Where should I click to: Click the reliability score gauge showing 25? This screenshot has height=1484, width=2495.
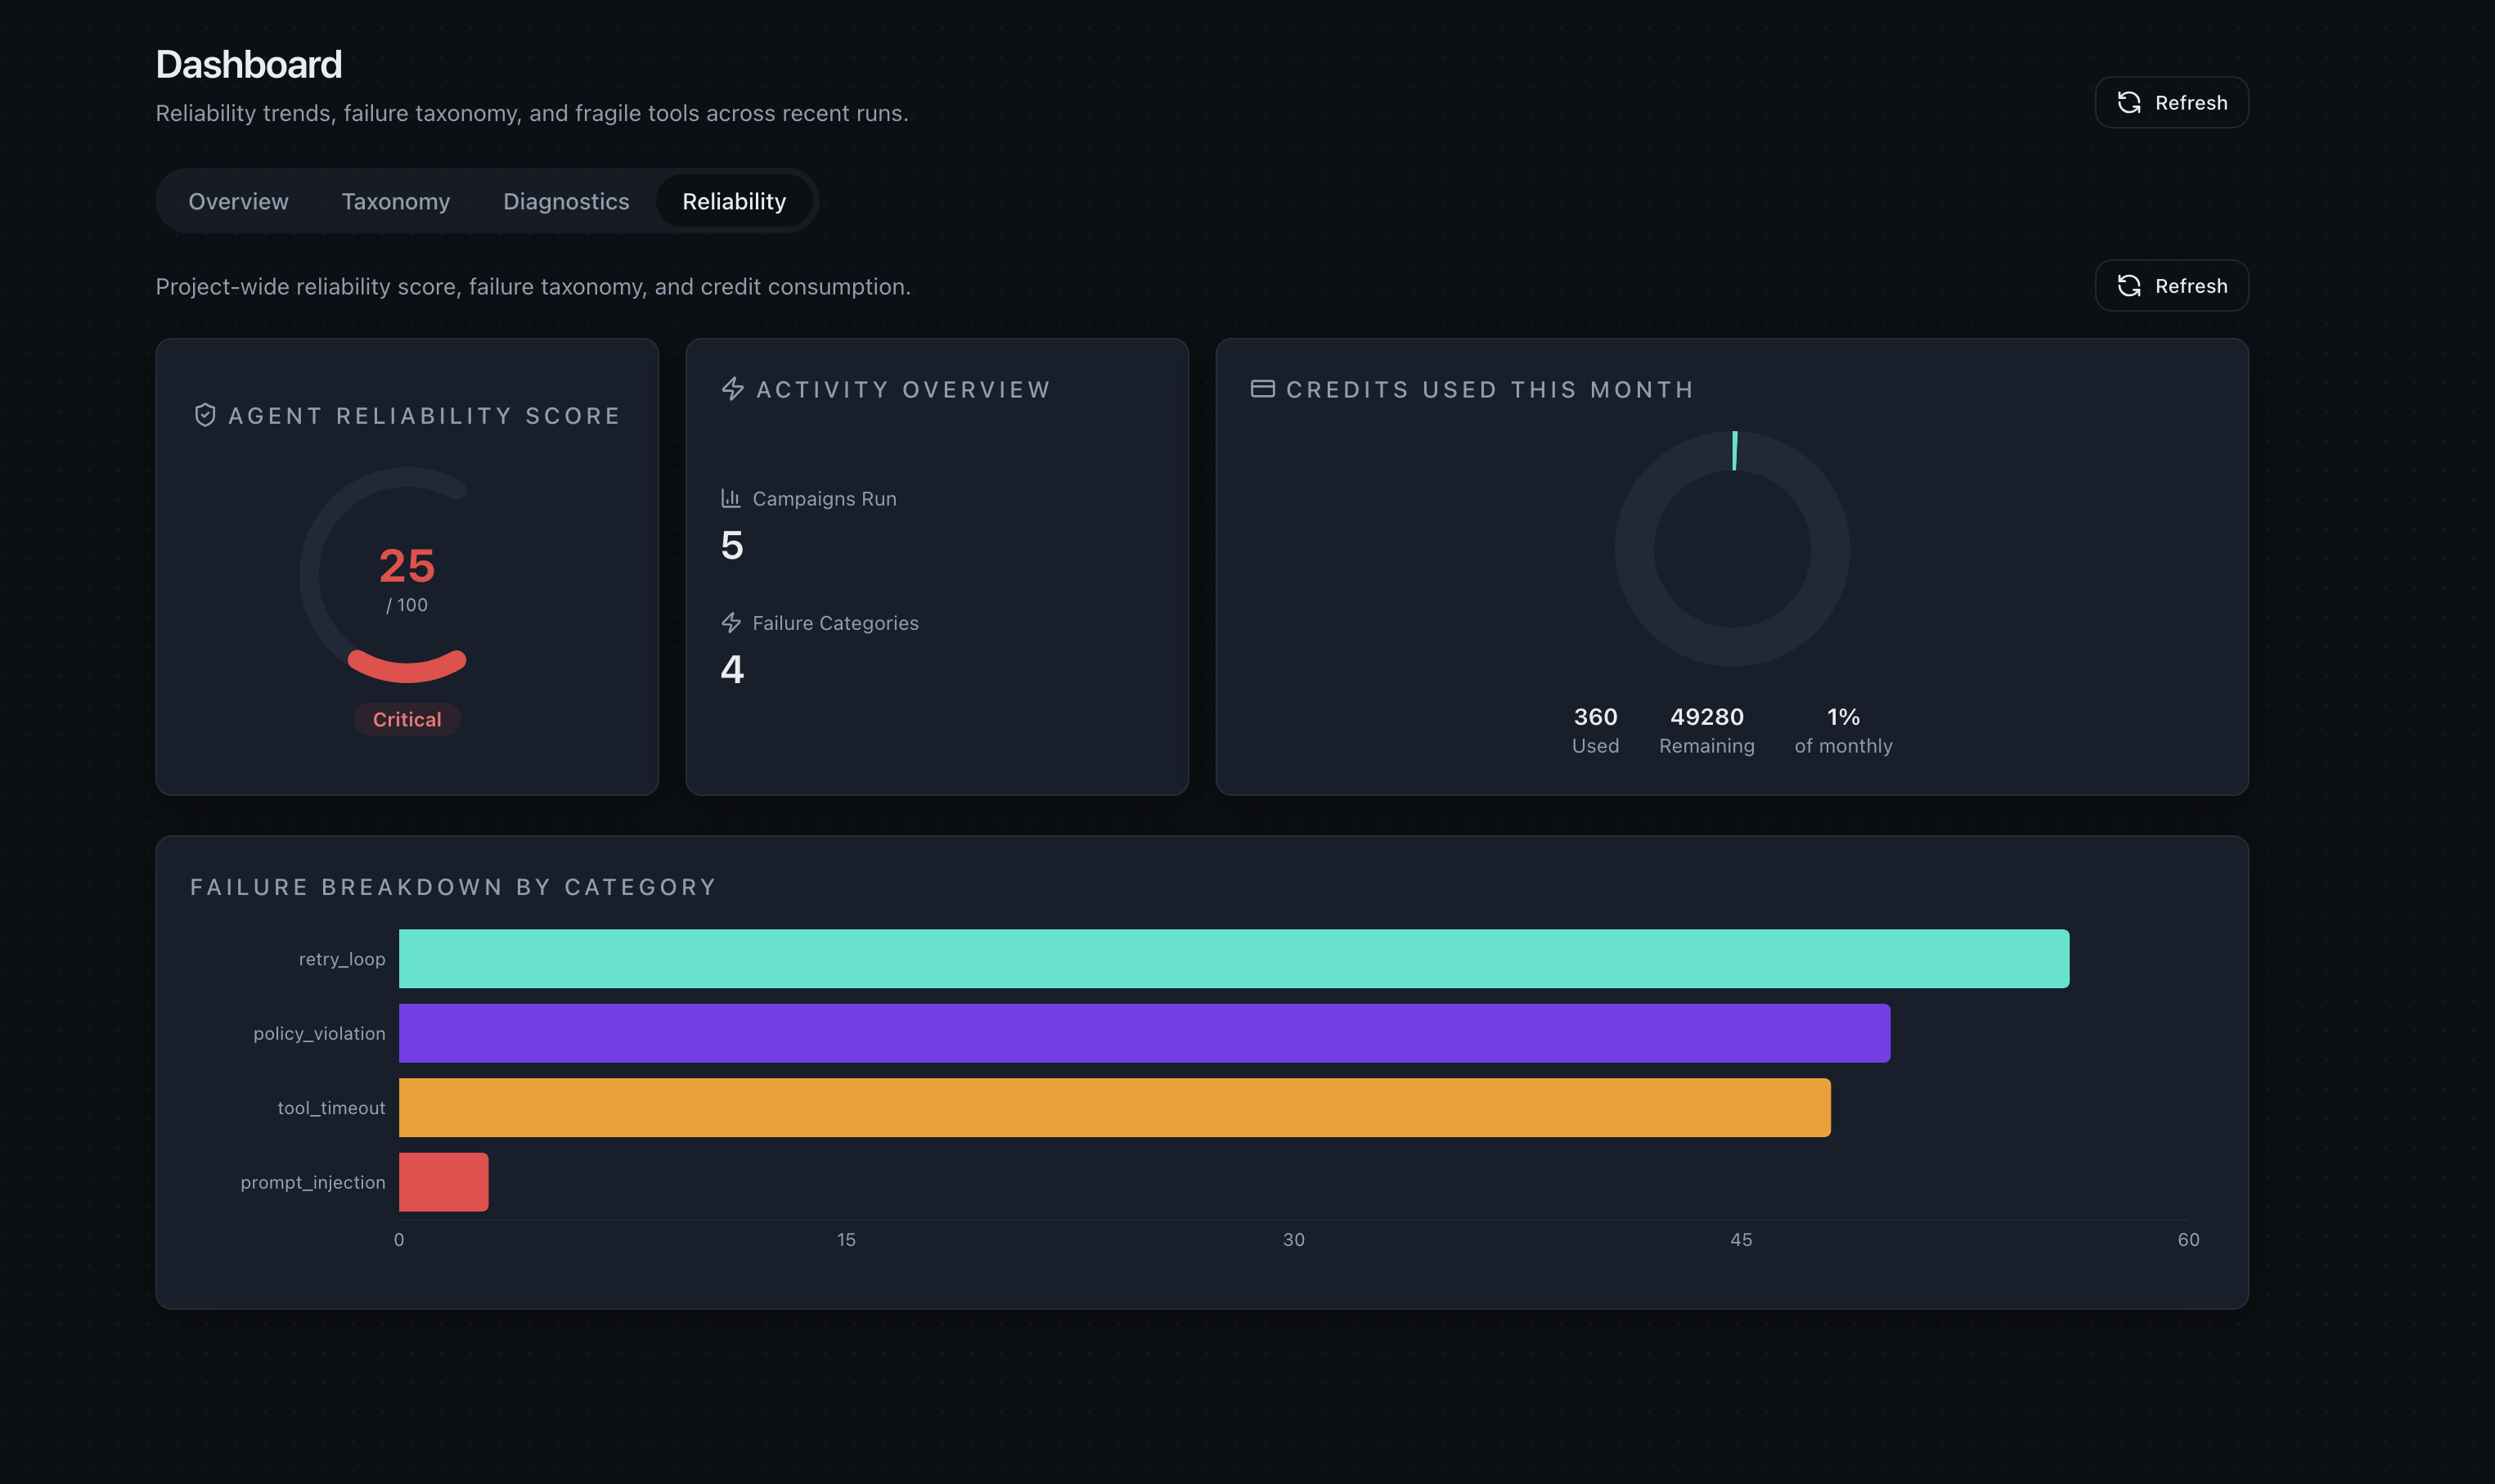[407, 575]
